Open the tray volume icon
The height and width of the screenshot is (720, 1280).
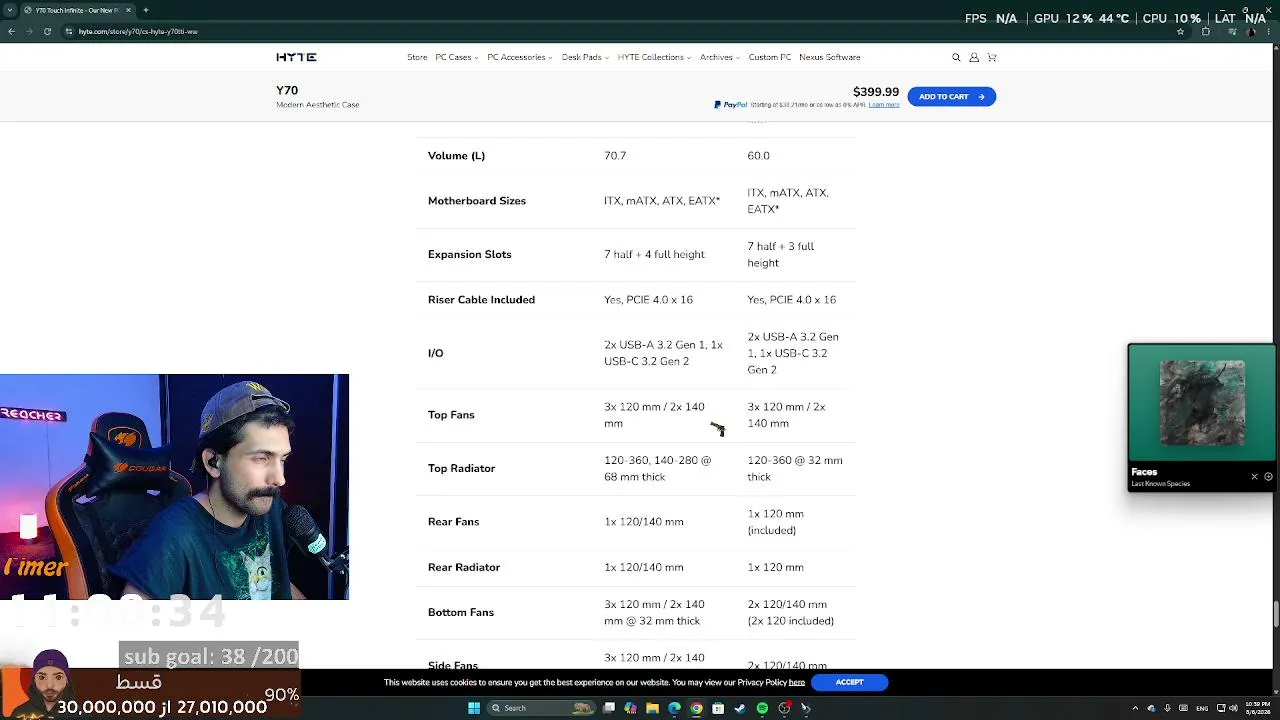(x=1233, y=709)
